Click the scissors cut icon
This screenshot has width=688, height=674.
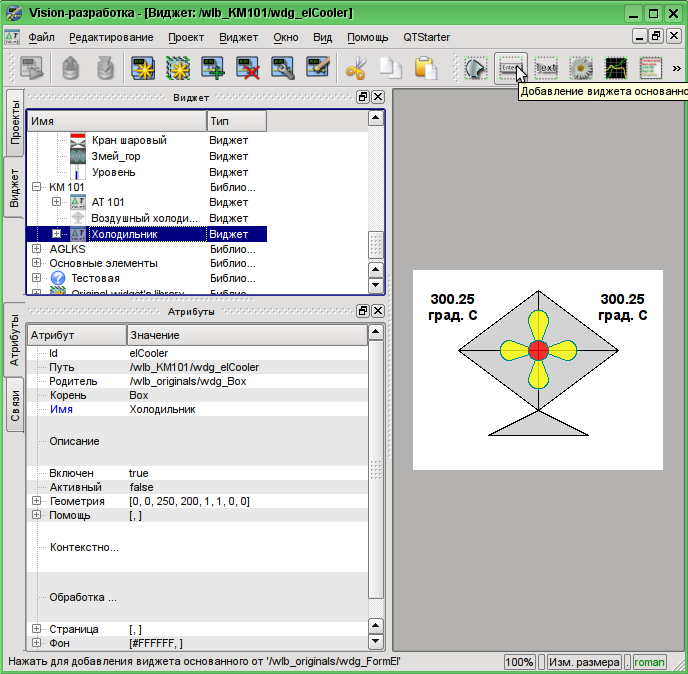click(x=355, y=68)
